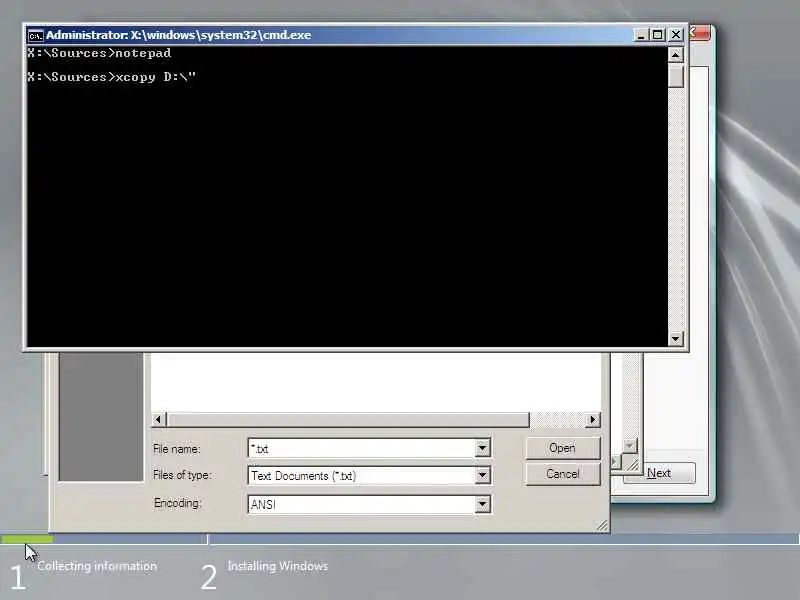This screenshot has height=600, width=800.
Task: Click the Administrator cmd.exe title text
Action: coord(179,35)
